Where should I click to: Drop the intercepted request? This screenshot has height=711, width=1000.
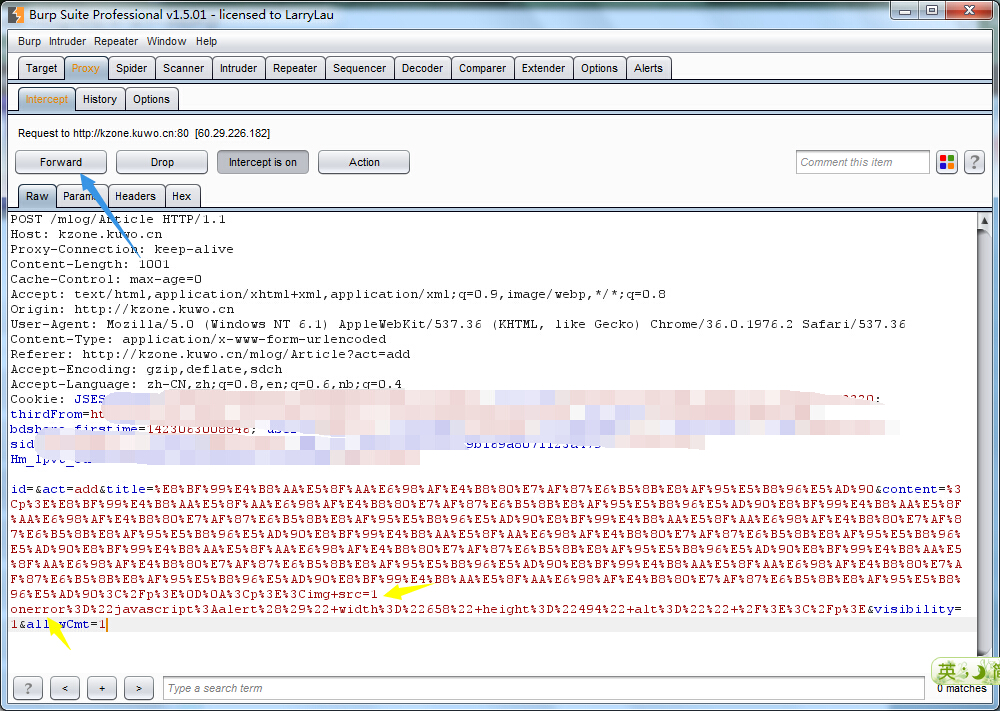pyautogui.click(x=162, y=162)
